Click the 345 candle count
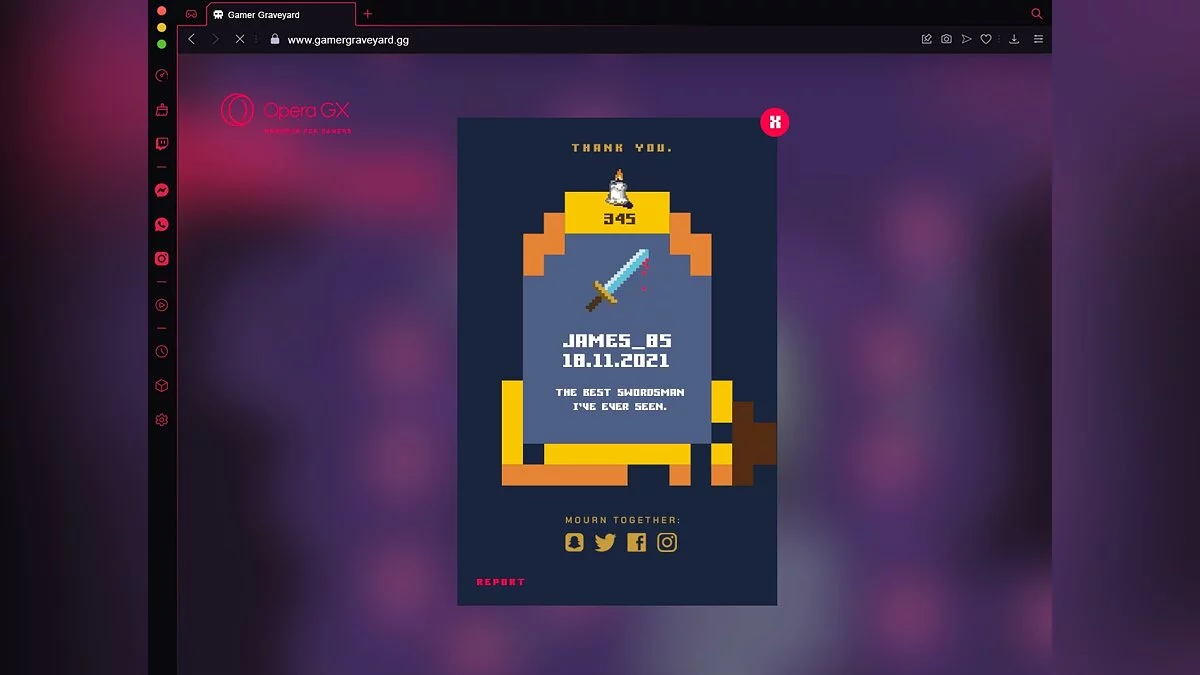 tap(619, 219)
